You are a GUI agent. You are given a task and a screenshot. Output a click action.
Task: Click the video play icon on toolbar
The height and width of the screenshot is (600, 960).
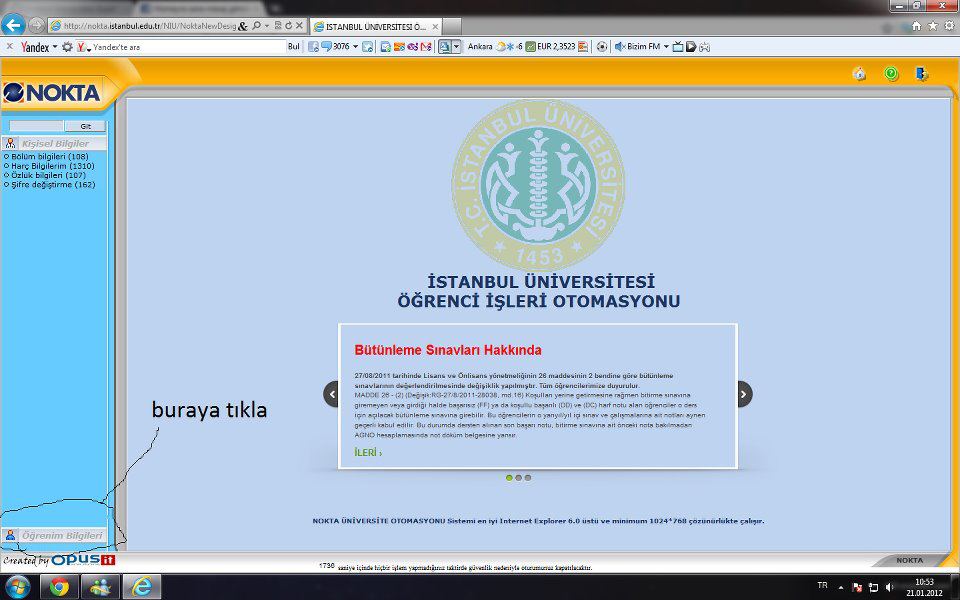691,47
